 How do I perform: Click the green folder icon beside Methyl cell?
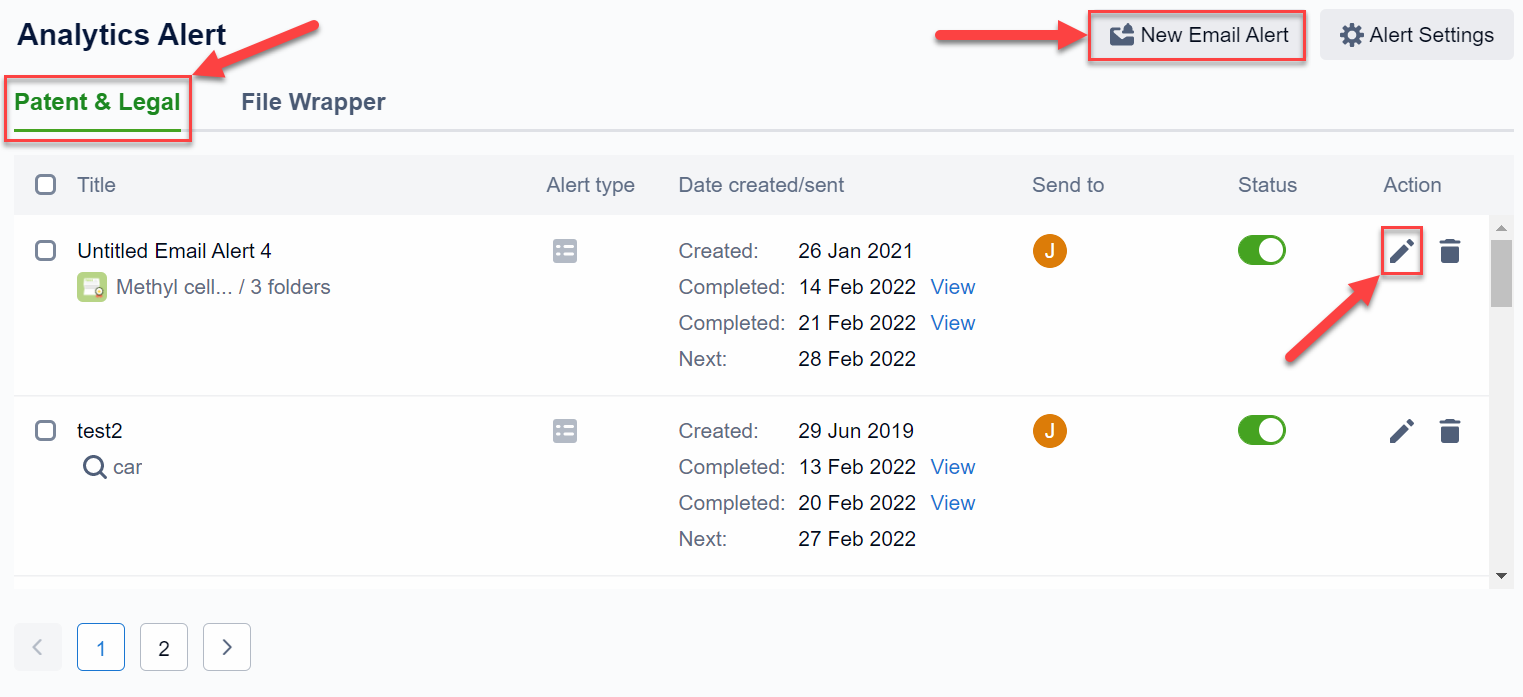click(92, 288)
